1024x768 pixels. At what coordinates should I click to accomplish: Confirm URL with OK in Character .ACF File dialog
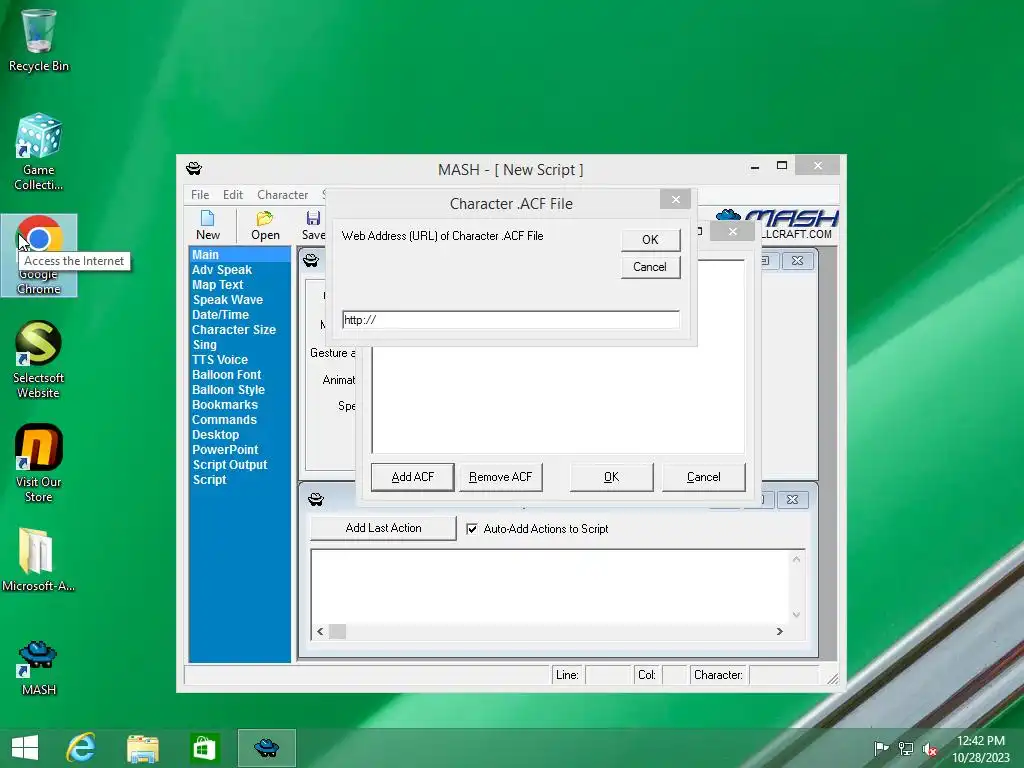coord(650,240)
